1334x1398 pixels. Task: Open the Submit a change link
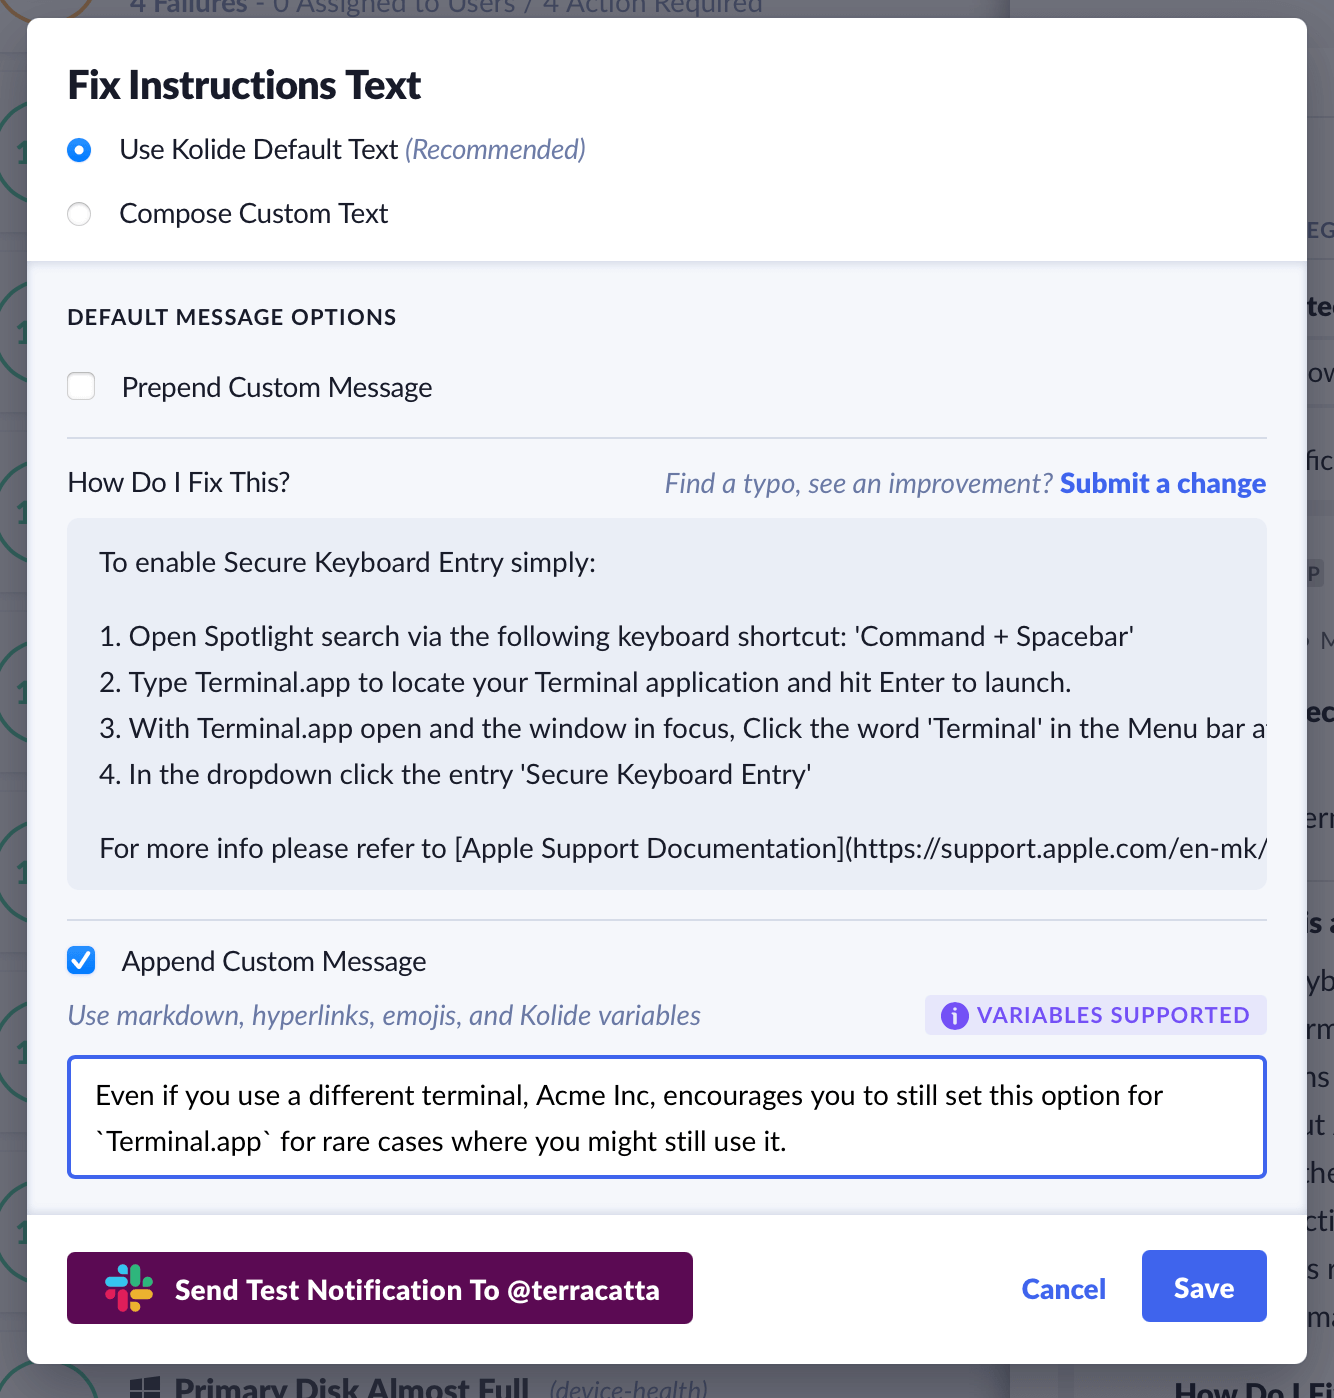[1162, 484]
